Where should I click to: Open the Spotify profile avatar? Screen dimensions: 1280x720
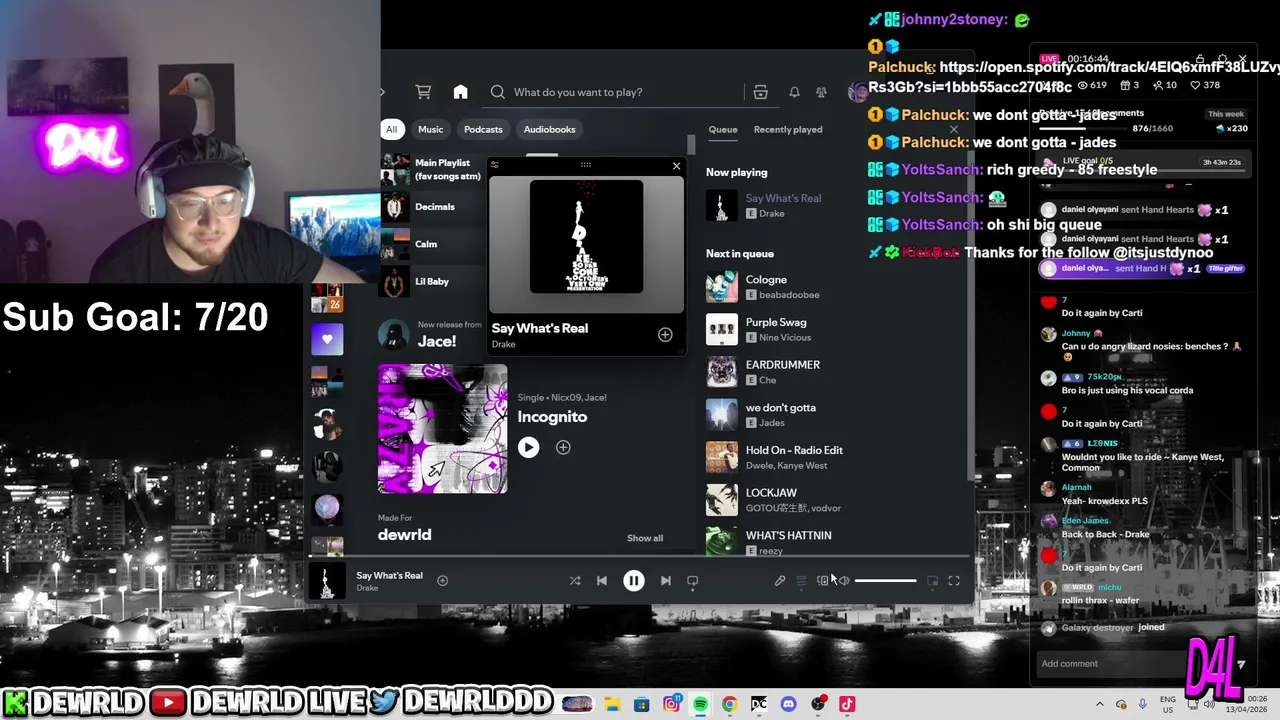tap(857, 92)
